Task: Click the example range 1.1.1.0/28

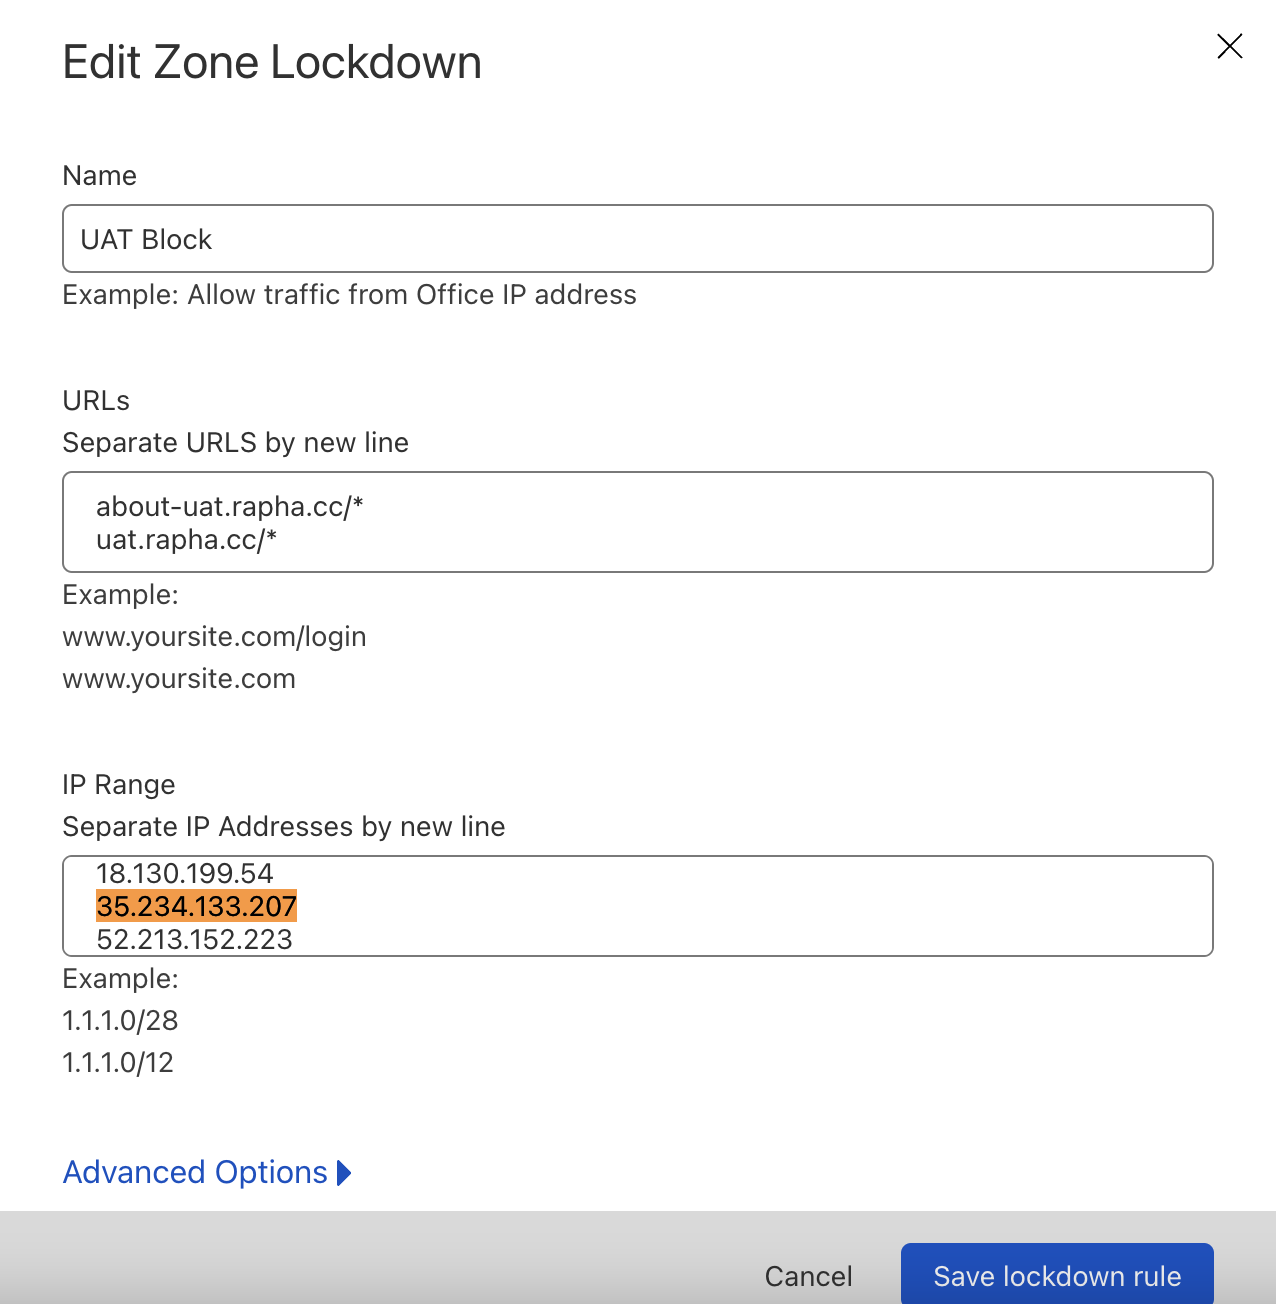Action: 120,1021
